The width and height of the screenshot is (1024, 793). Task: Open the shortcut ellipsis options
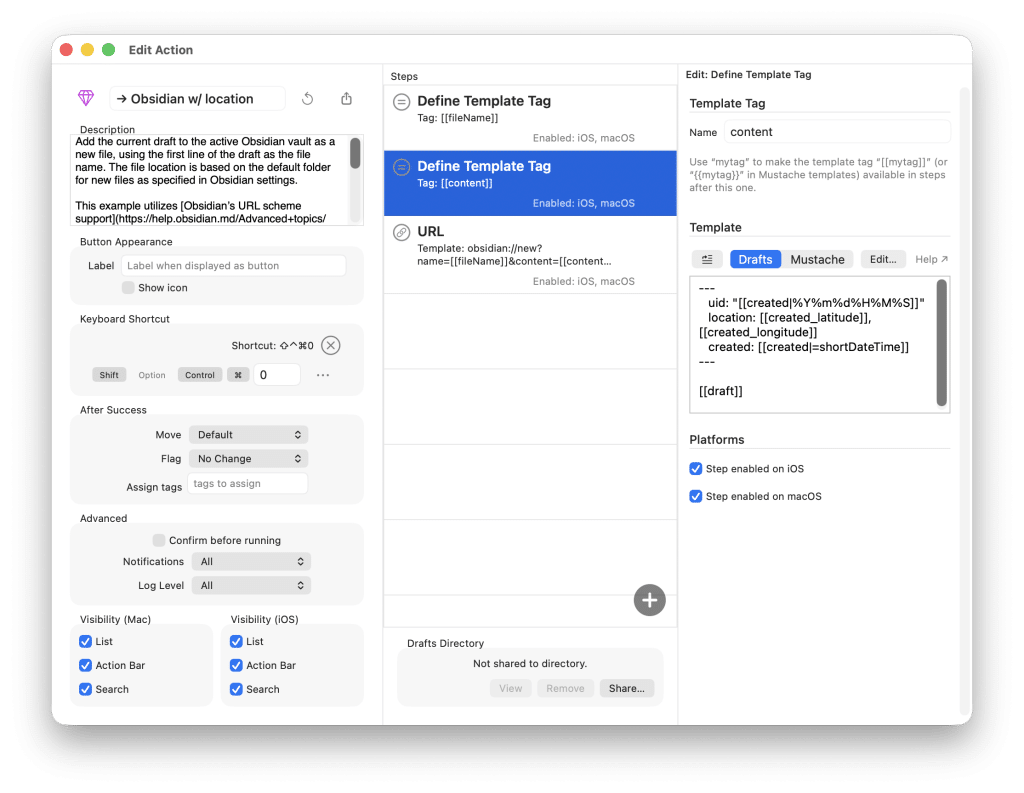[323, 375]
